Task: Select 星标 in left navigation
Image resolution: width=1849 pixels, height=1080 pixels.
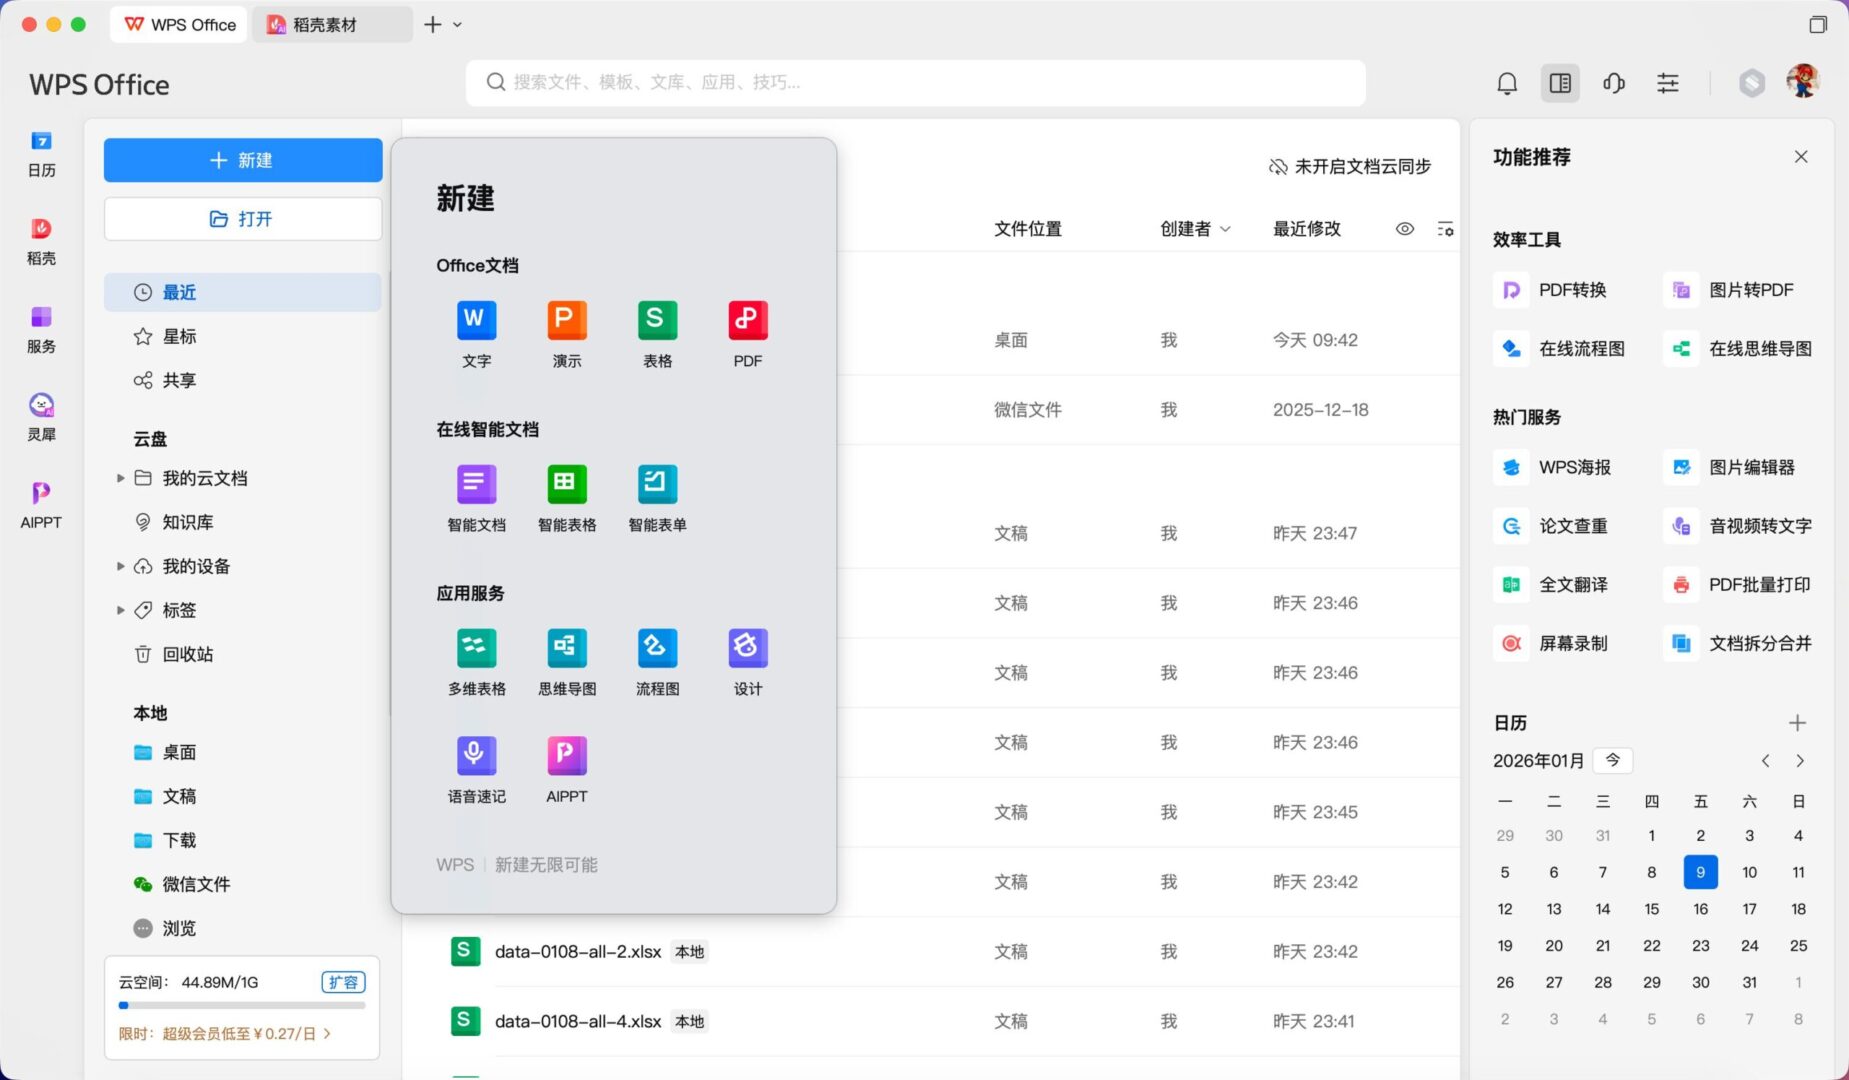Action: pyautogui.click(x=179, y=336)
